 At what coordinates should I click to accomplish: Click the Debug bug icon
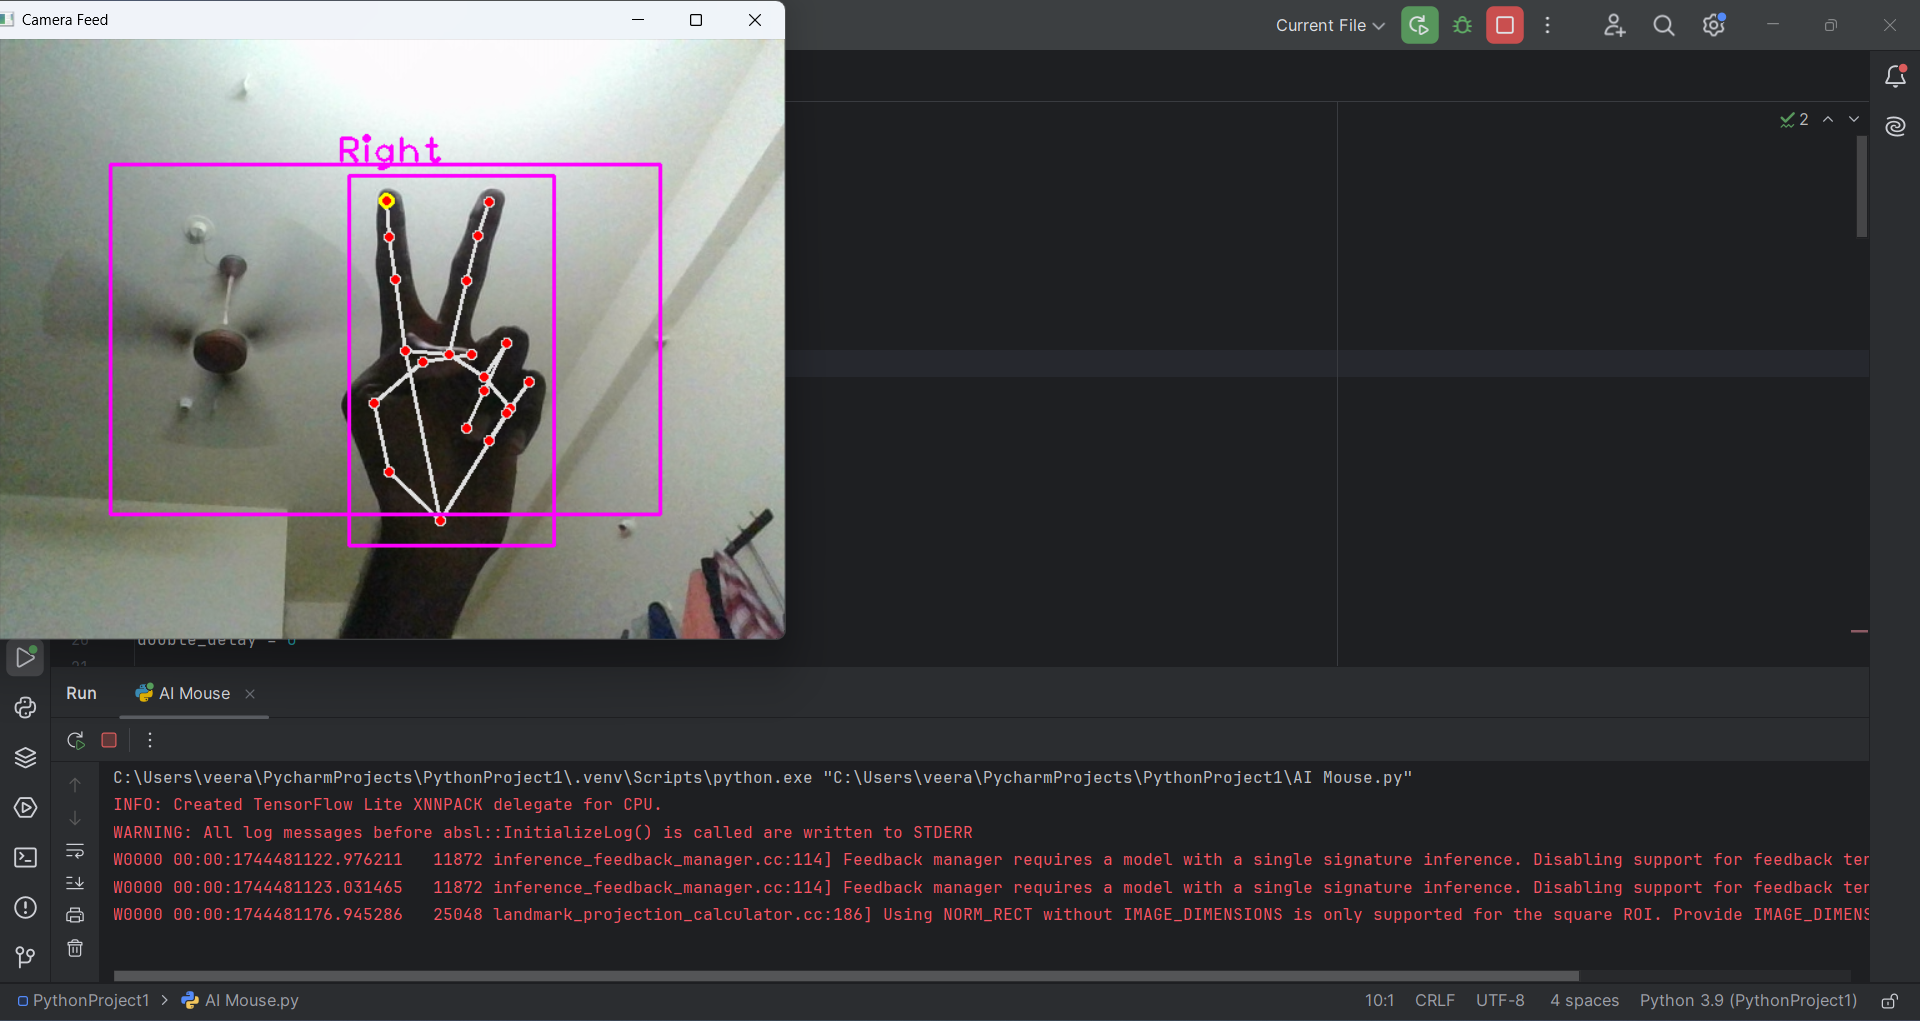point(1462,25)
